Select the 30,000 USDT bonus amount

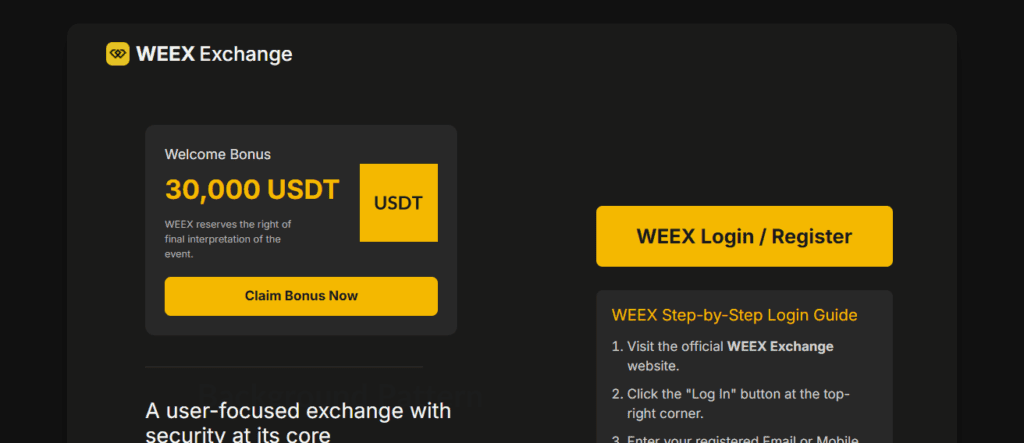tap(252, 189)
